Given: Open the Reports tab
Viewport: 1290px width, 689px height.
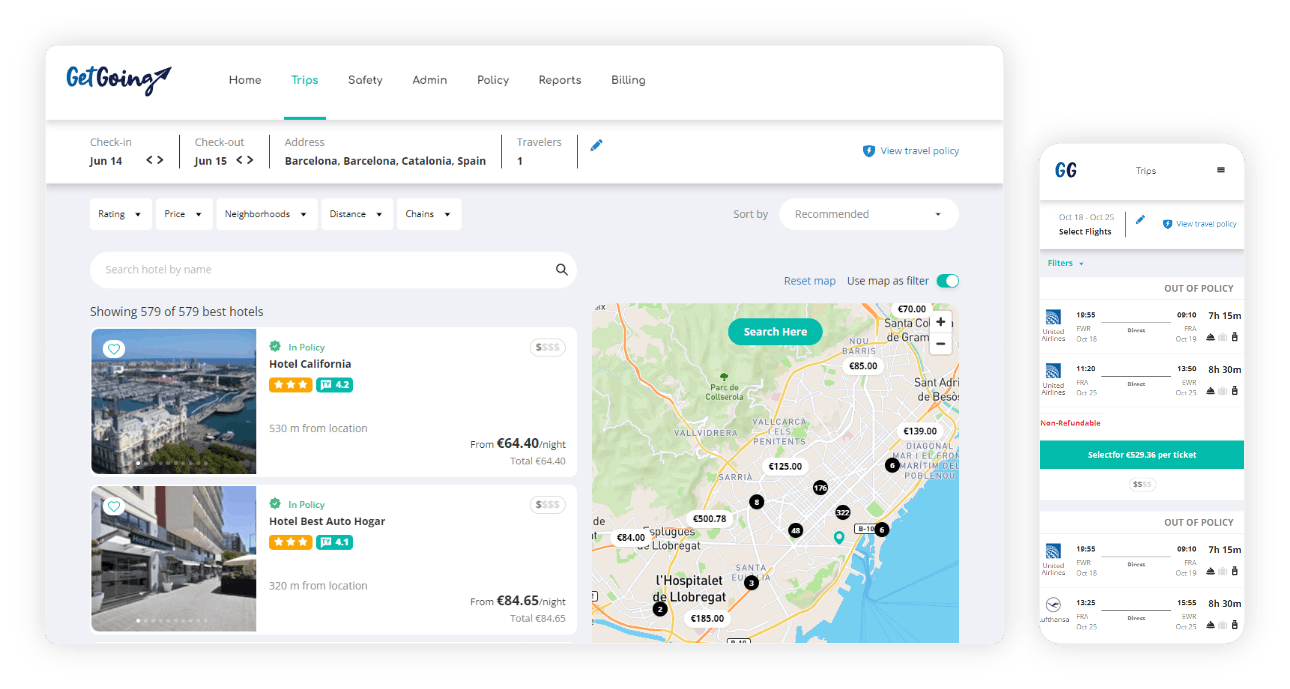Looking at the screenshot, I should [x=560, y=80].
